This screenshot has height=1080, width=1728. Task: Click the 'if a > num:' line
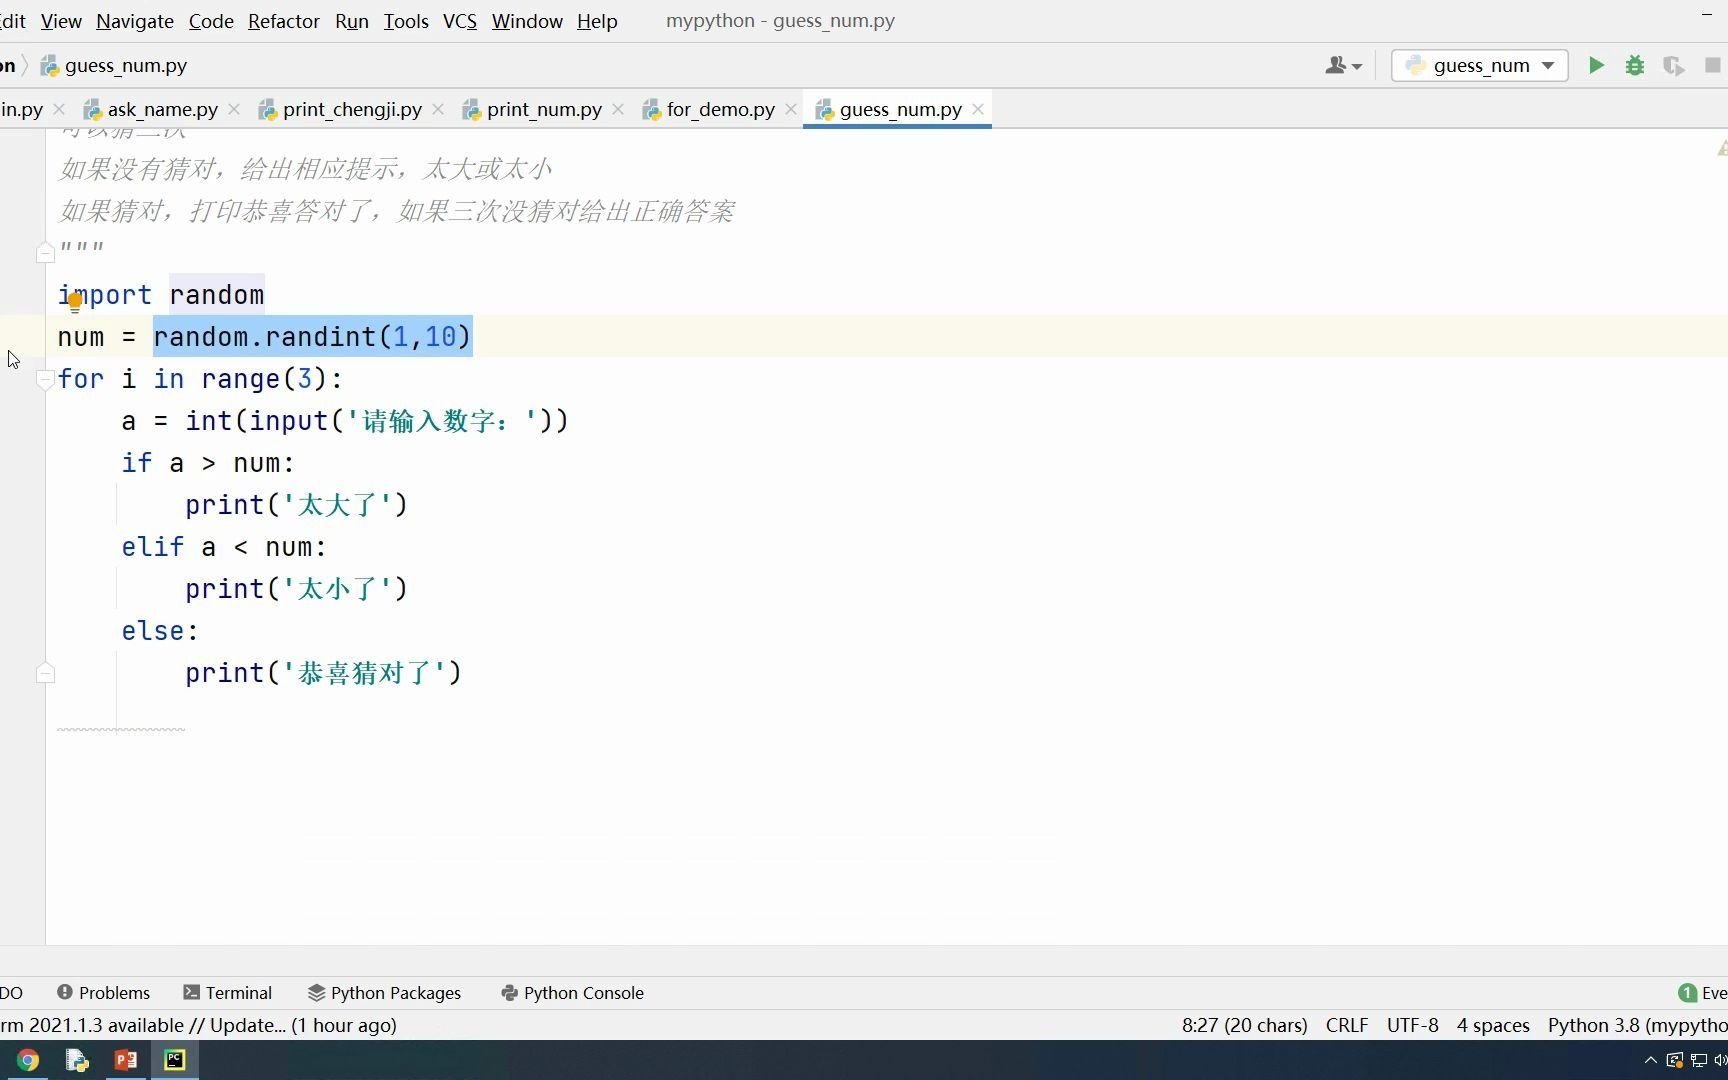(x=208, y=463)
